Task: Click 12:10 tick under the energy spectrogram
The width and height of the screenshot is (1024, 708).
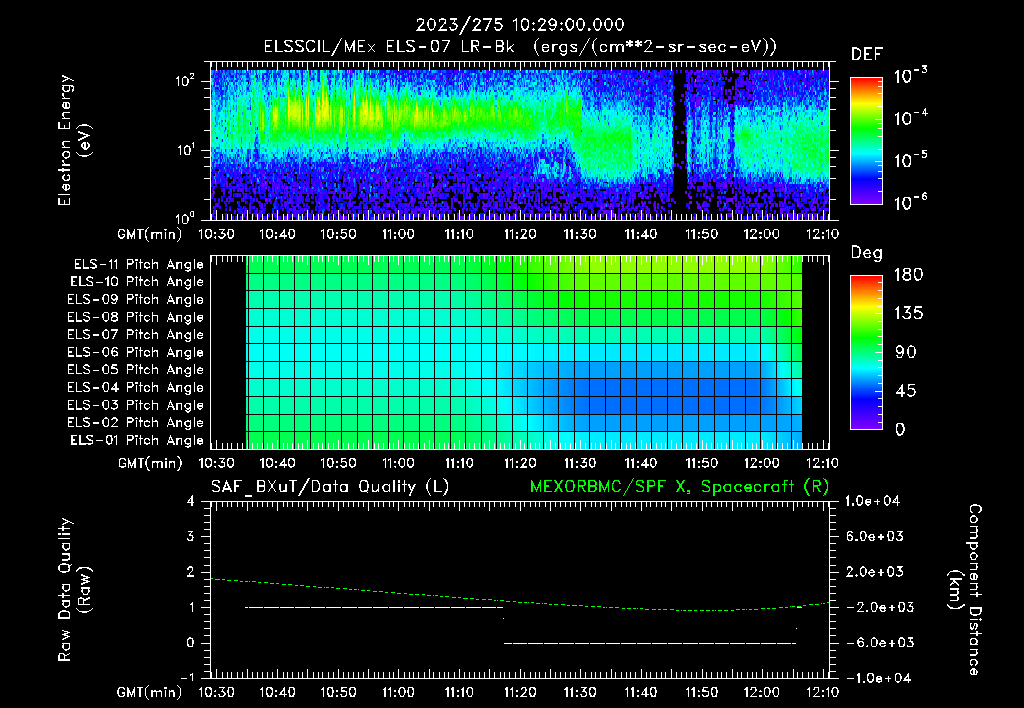Action: pyautogui.click(x=822, y=234)
